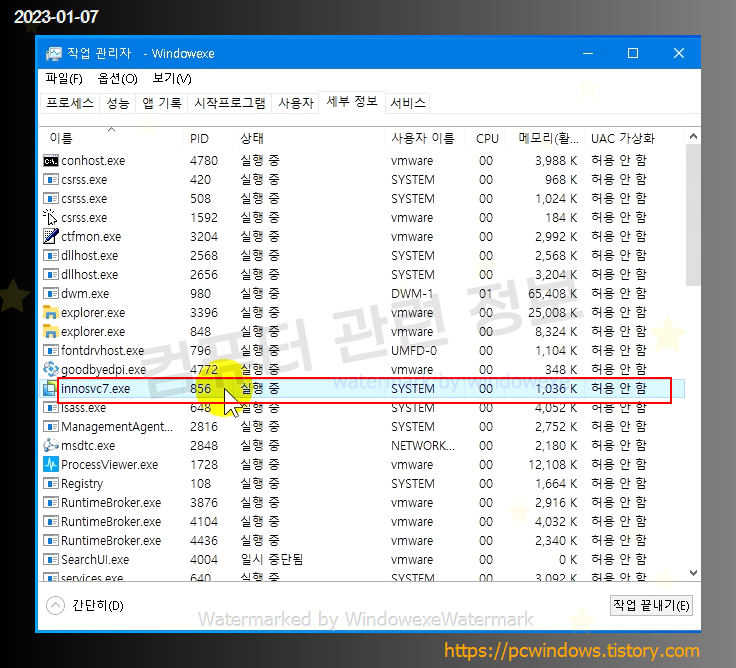Click user name DWM-1
736x668 pixels.
point(412,294)
